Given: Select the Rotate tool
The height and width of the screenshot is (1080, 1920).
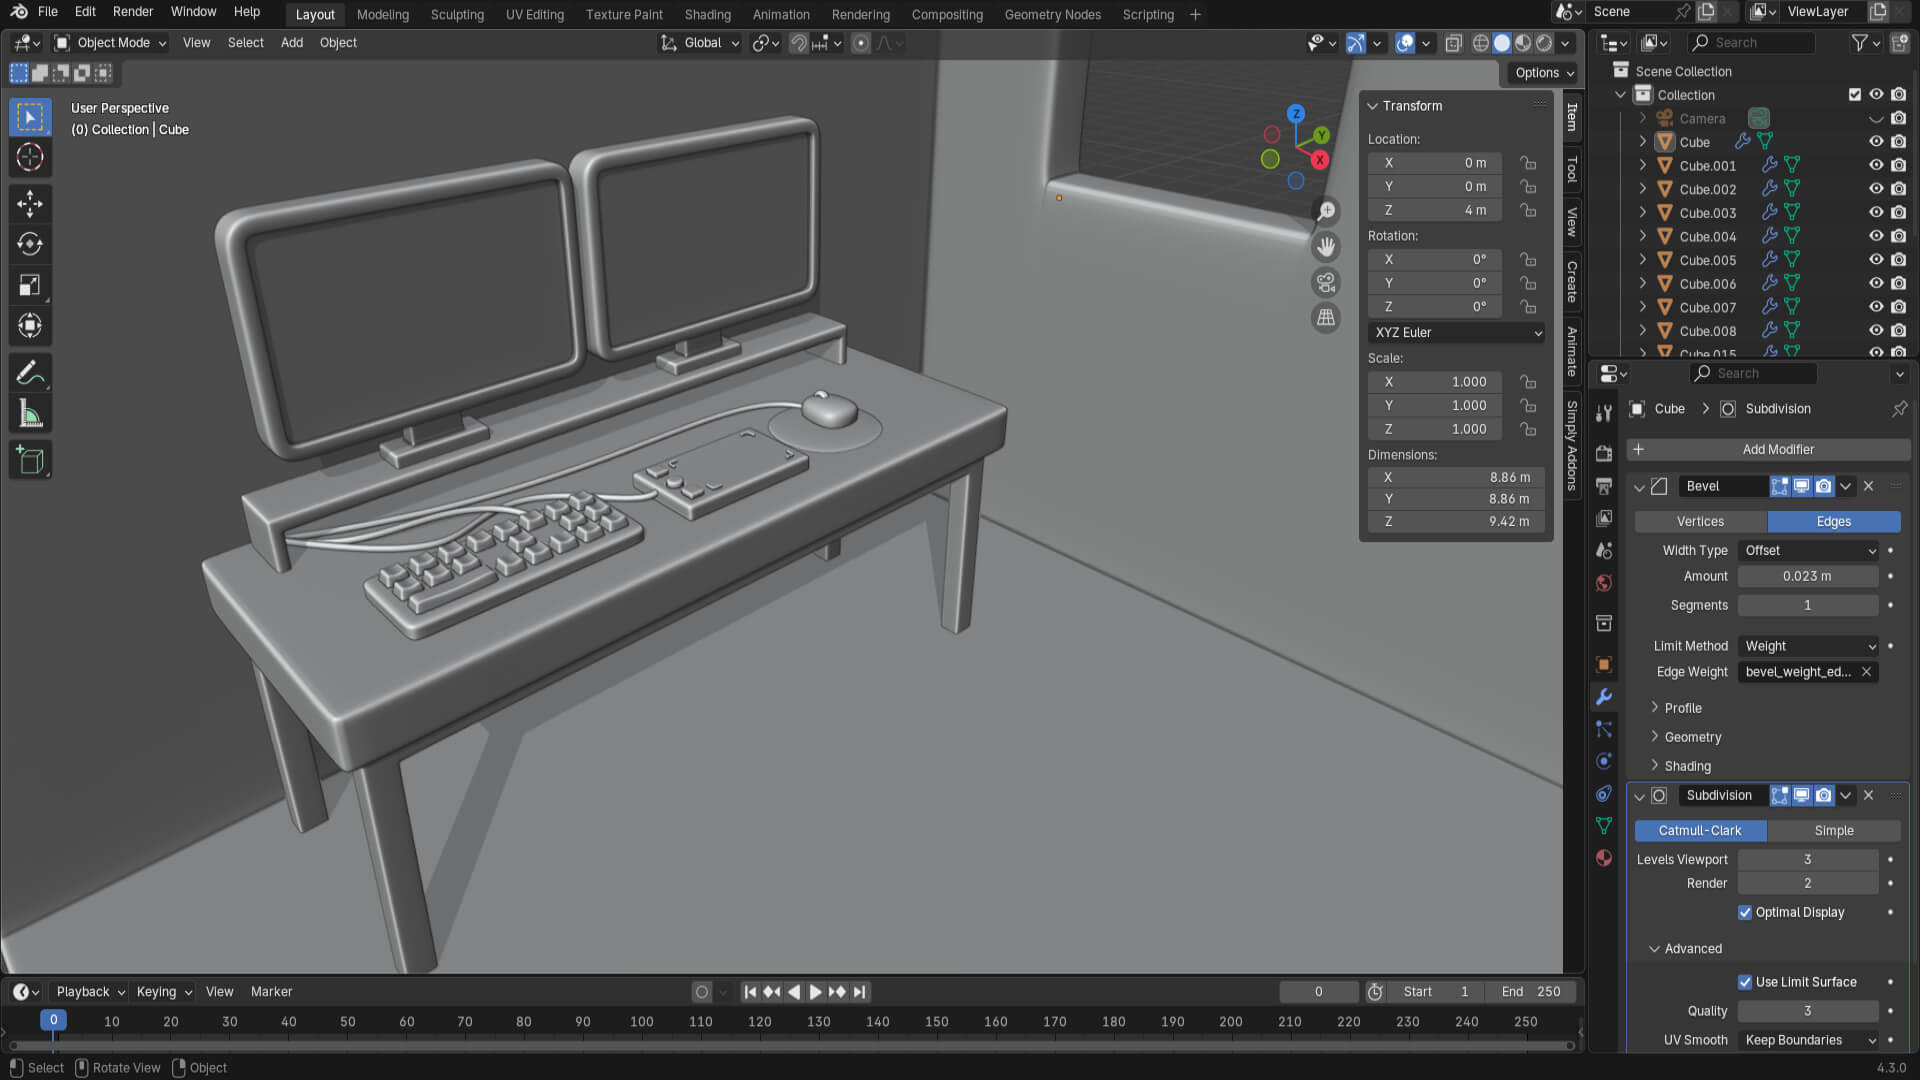Looking at the screenshot, I should [30, 244].
